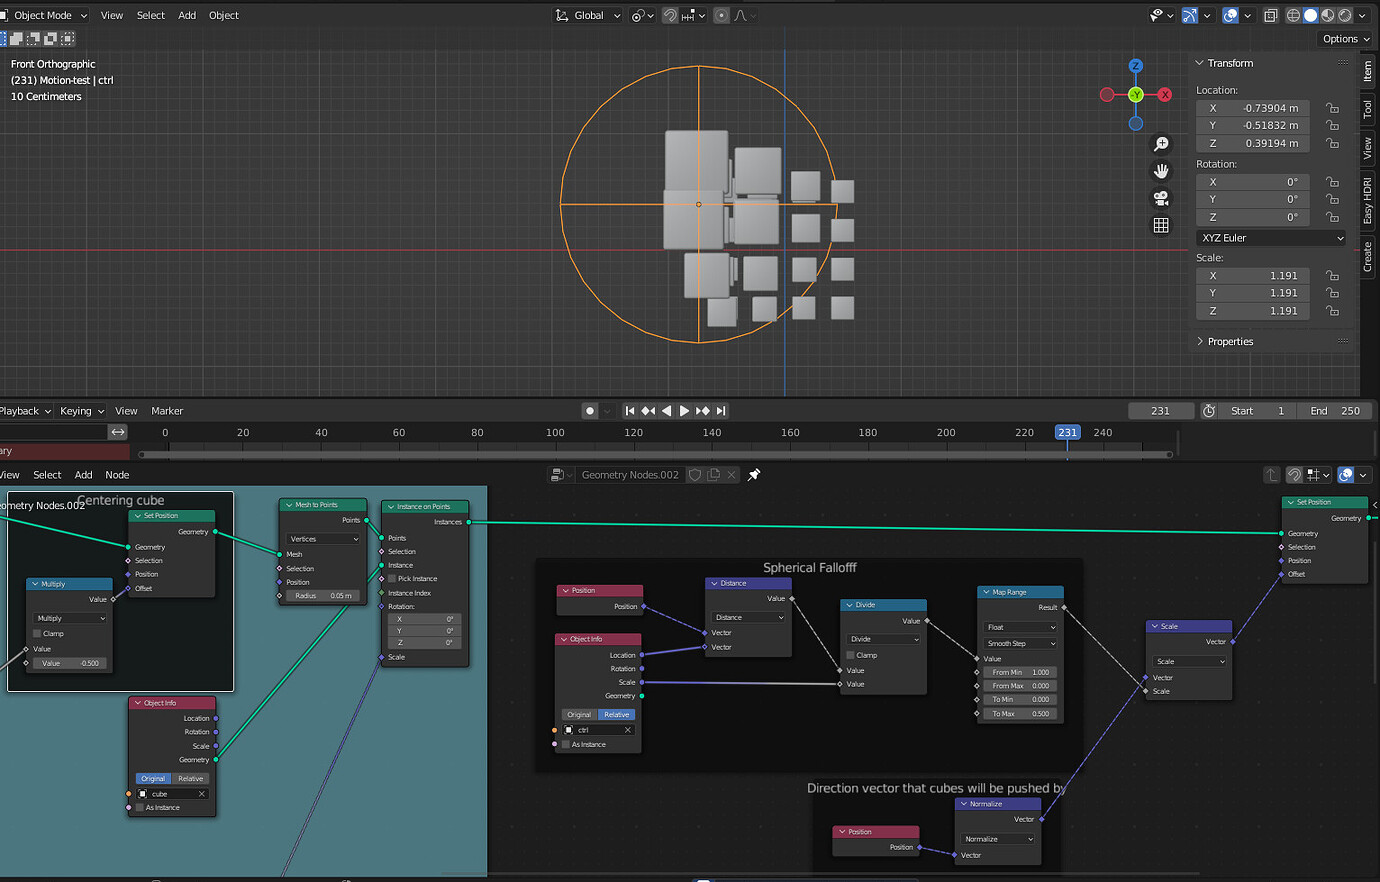
Task: Lock the Location X value
Action: pyautogui.click(x=1332, y=108)
